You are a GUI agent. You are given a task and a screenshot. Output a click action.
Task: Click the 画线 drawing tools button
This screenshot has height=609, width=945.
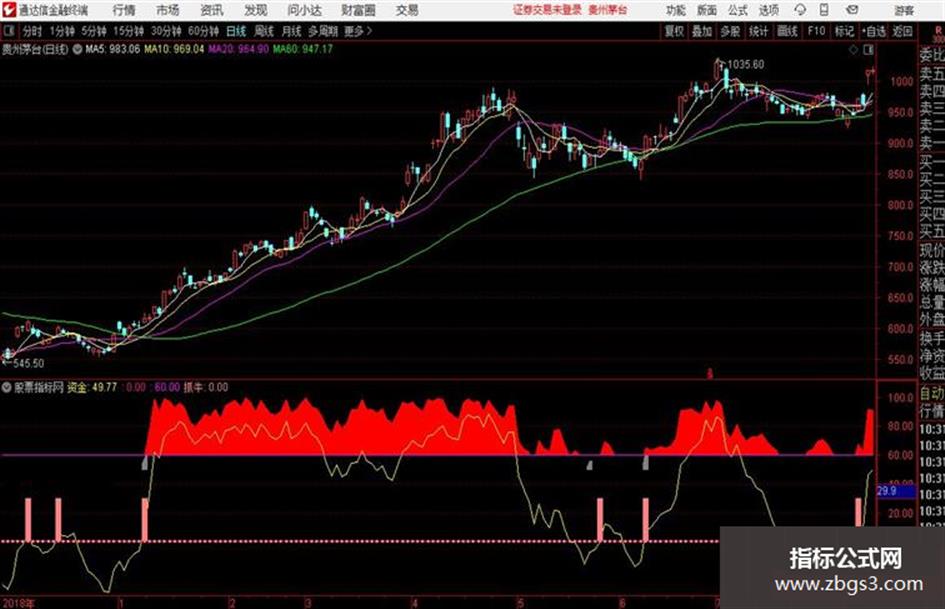tap(787, 31)
